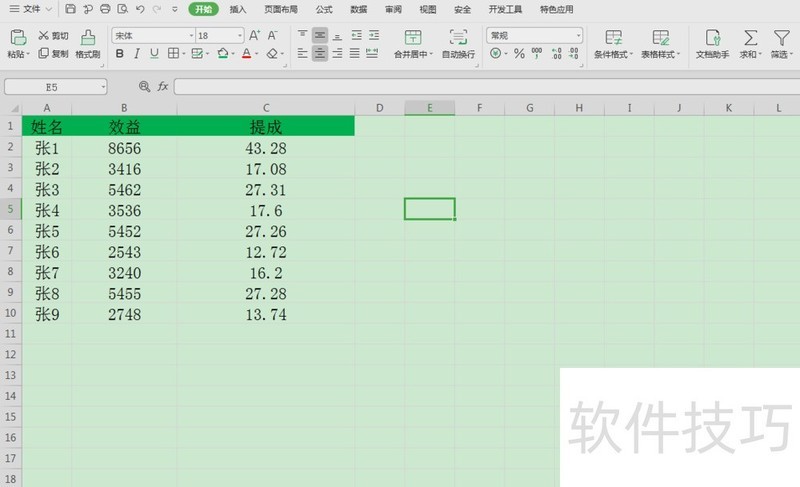
Task: Toggle justify alignment
Action: coord(355,53)
